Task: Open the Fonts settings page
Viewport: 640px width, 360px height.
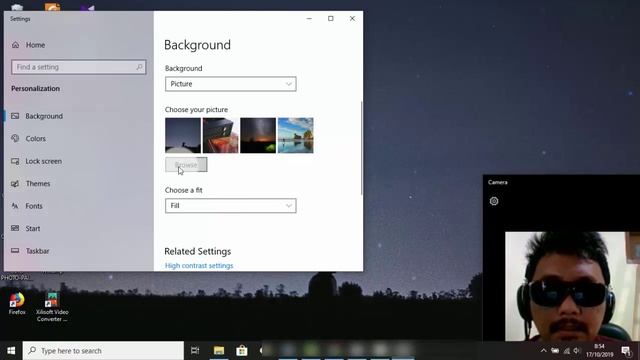Action: click(34, 206)
